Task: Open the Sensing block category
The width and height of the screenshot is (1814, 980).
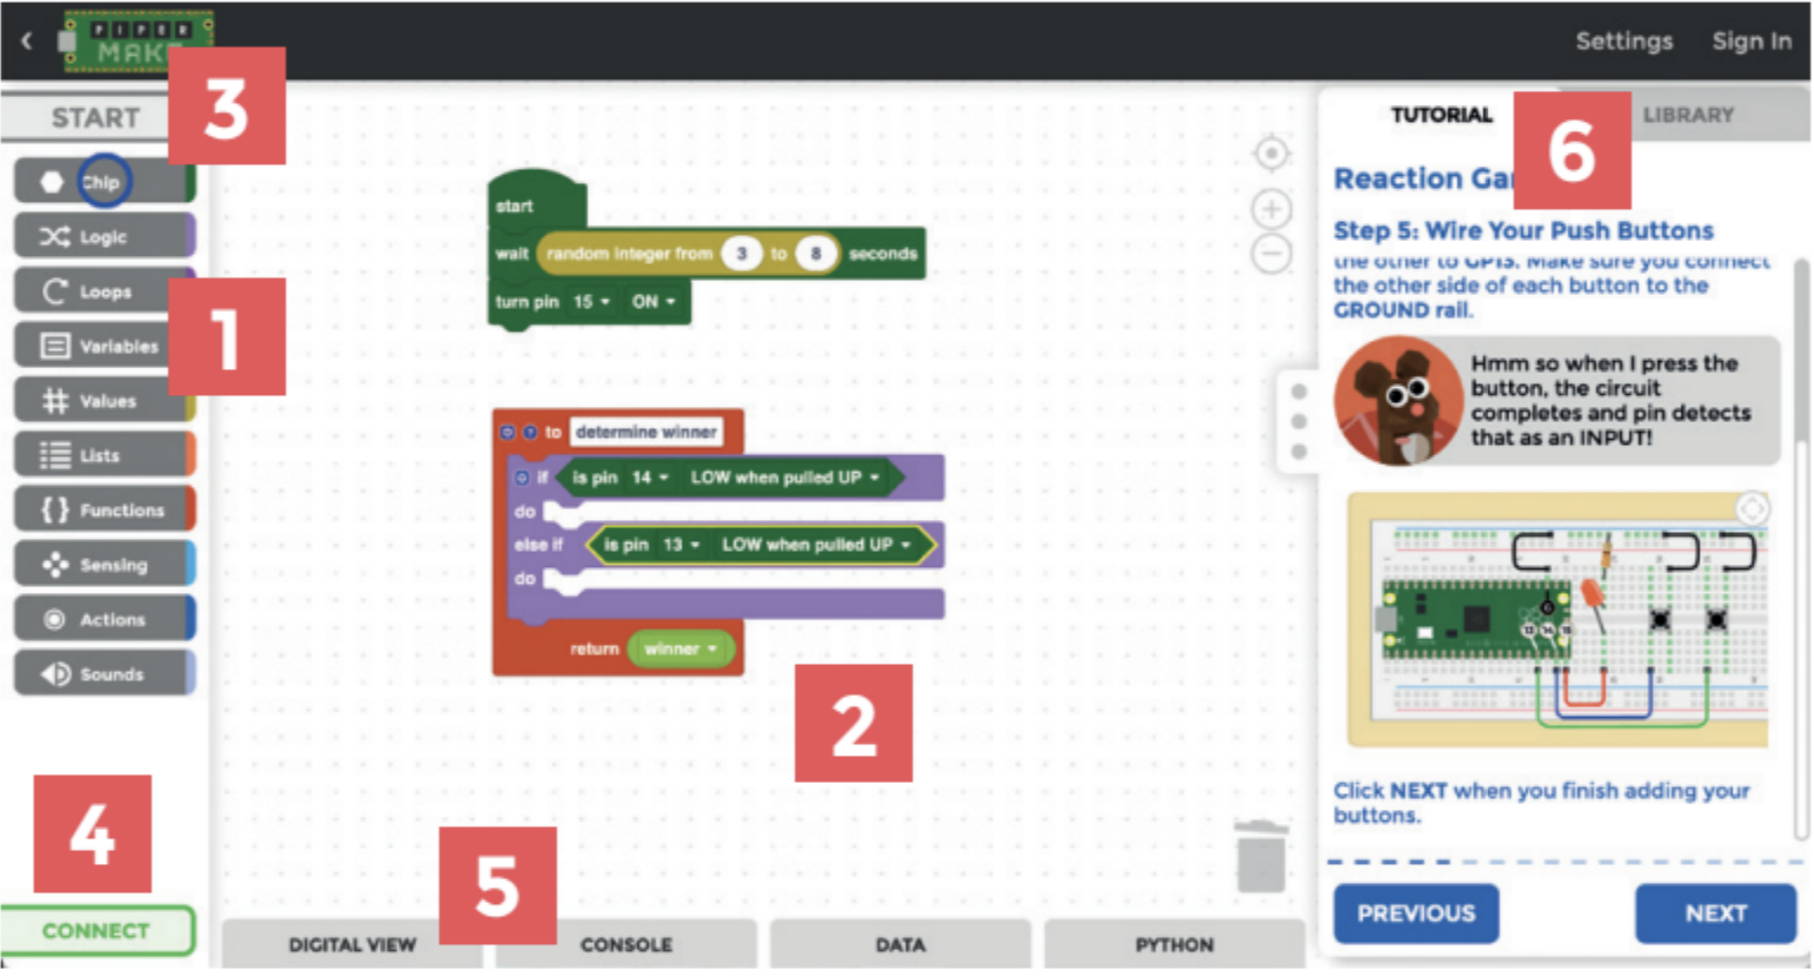Action: (x=104, y=565)
